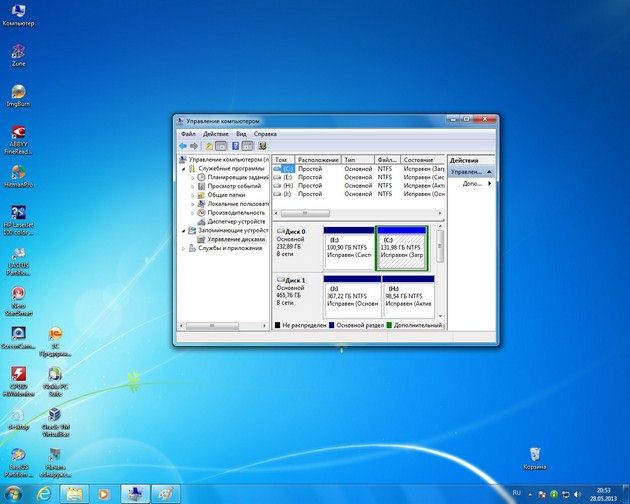Click the Диск 0 disk label
Screen dimensions: 630x504
click(295, 232)
